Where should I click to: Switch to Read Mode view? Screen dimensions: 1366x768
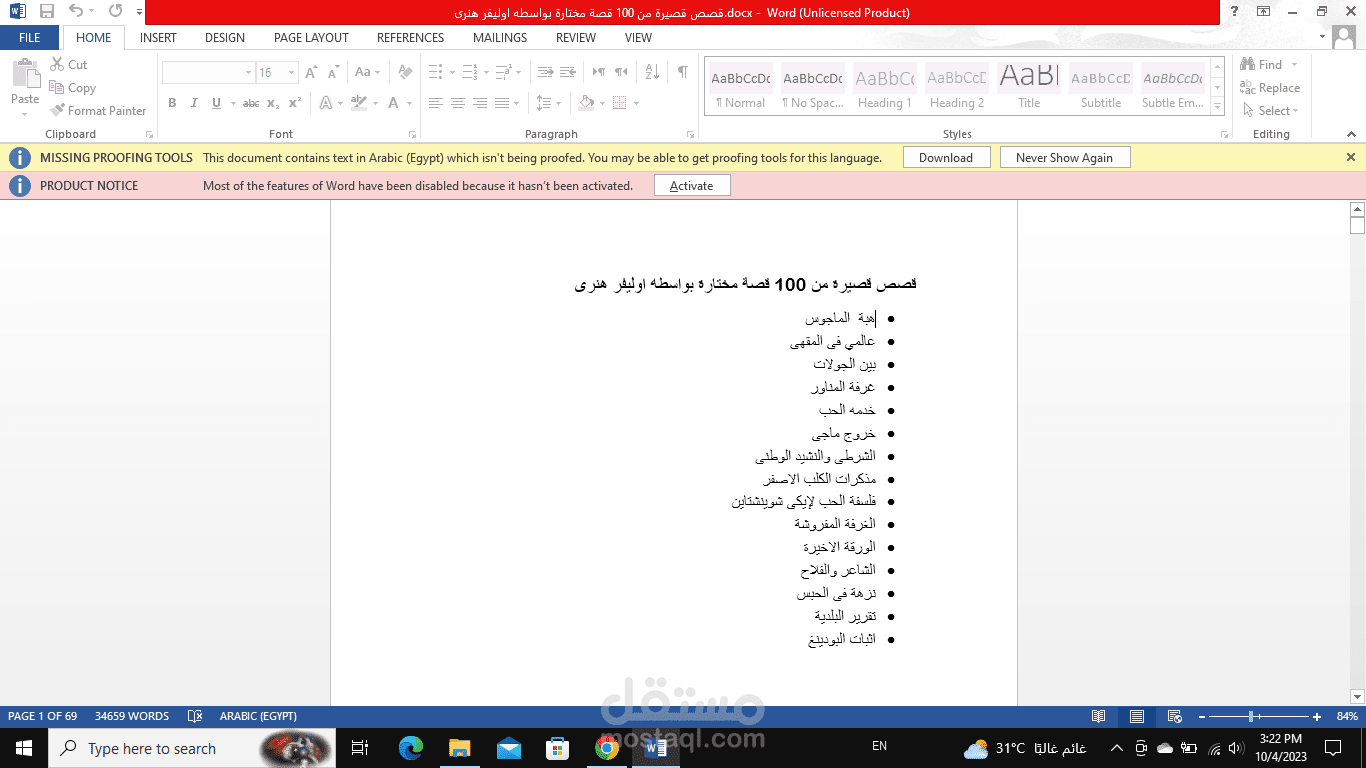tap(1099, 716)
